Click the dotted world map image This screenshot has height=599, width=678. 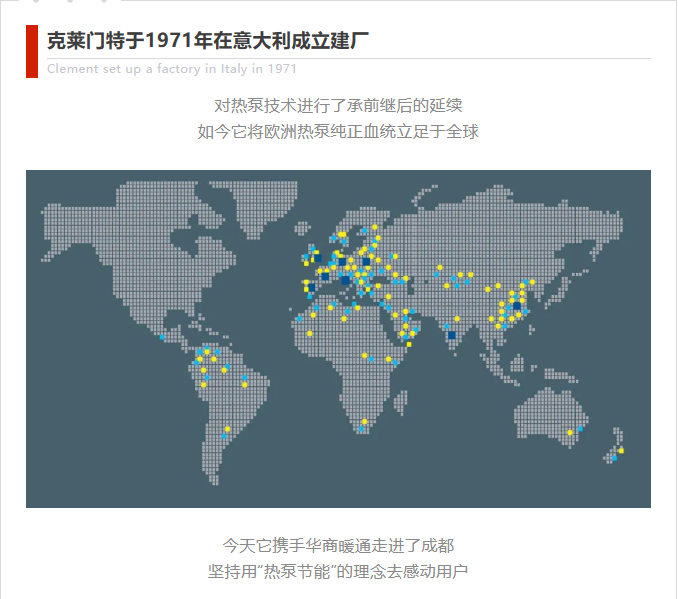click(338, 339)
